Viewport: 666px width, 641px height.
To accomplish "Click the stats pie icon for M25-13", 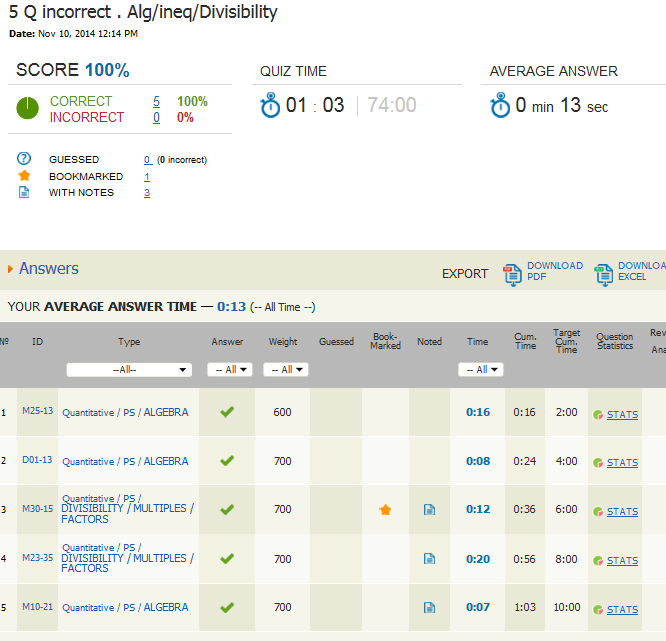I will (x=598, y=414).
